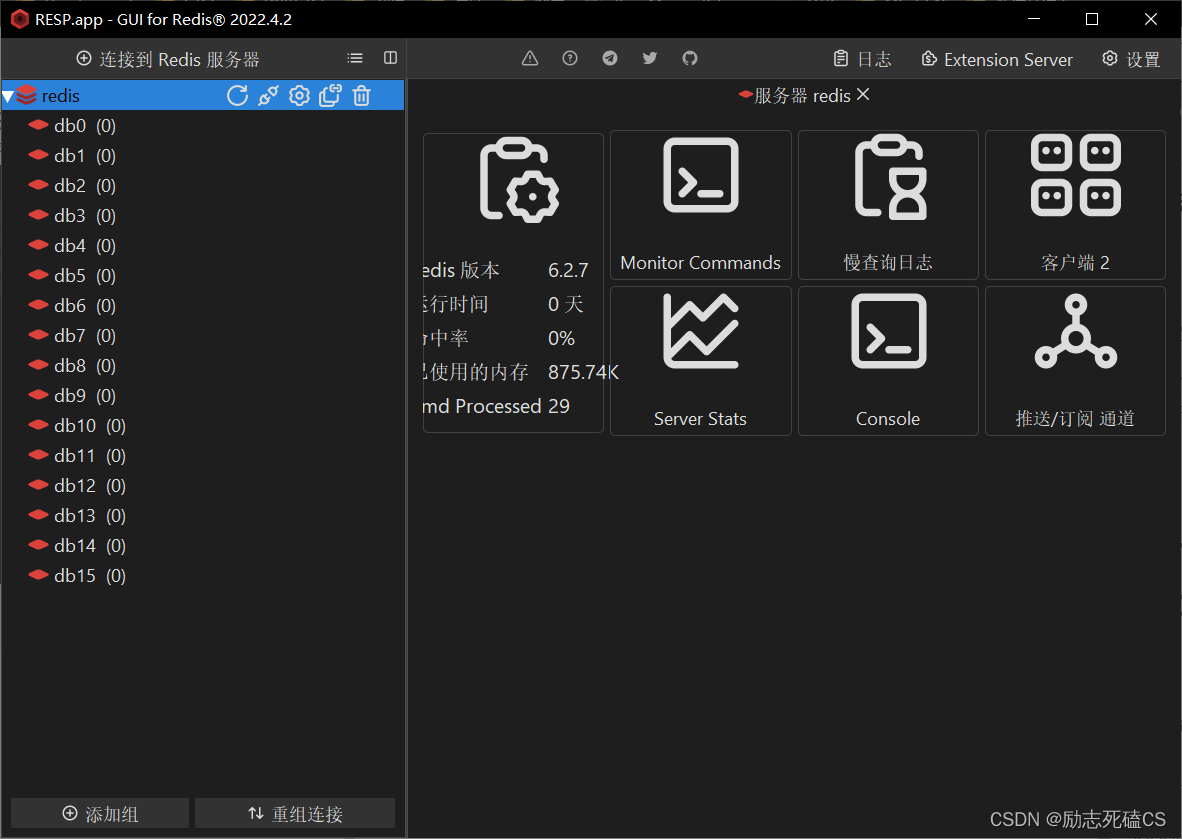Select database db9 (0)
The height and width of the screenshot is (839, 1182).
72,396
